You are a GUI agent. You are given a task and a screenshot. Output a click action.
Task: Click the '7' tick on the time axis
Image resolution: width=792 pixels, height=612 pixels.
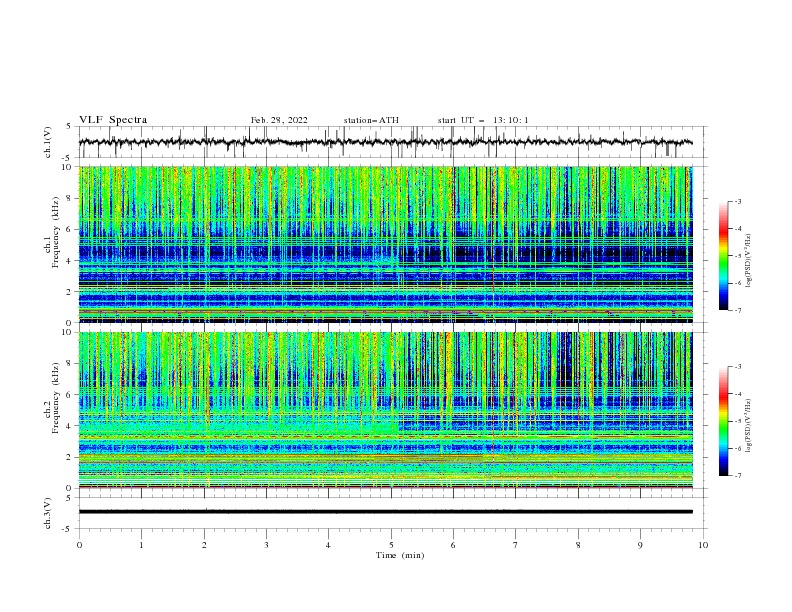click(516, 545)
